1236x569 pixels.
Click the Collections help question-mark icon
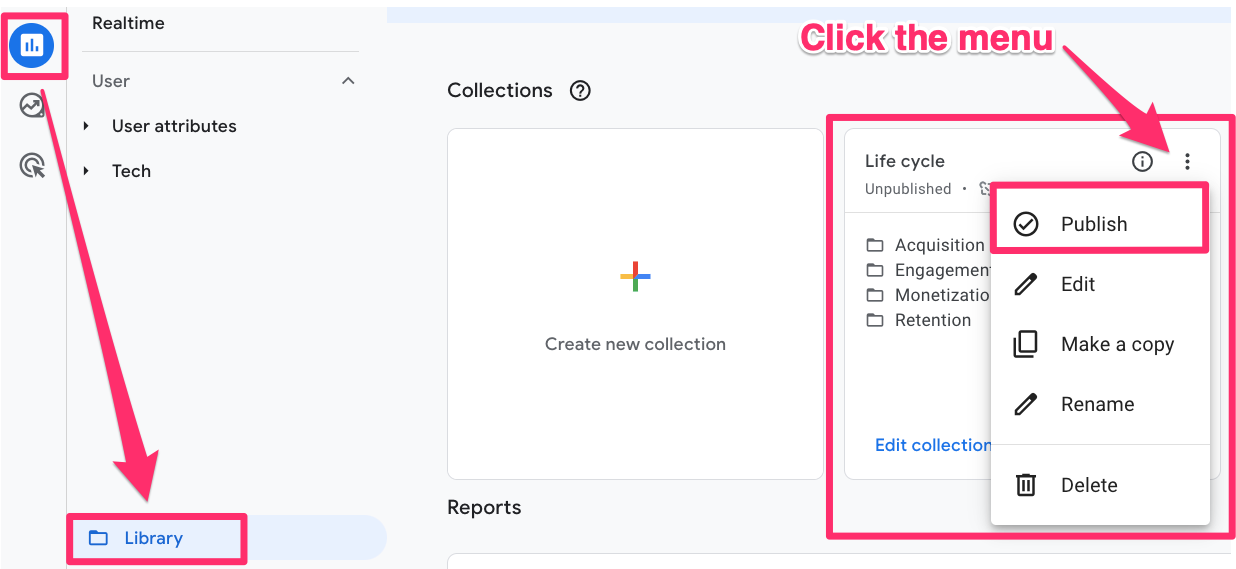pyautogui.click(x=580, y=91)
